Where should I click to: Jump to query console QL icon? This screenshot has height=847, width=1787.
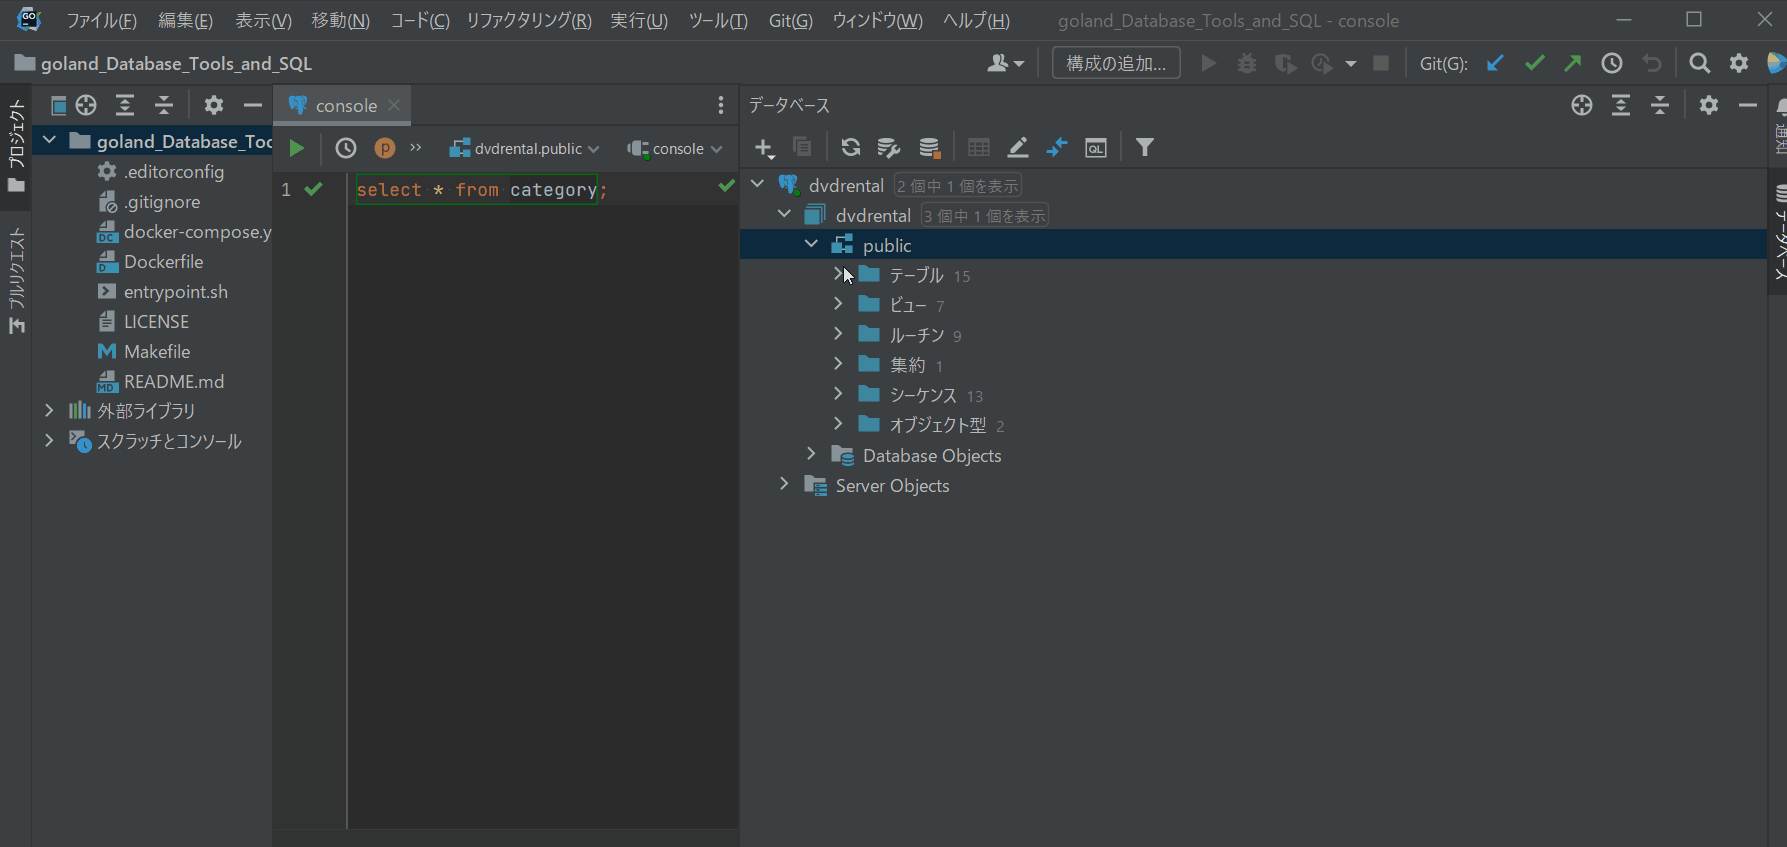1096,148
